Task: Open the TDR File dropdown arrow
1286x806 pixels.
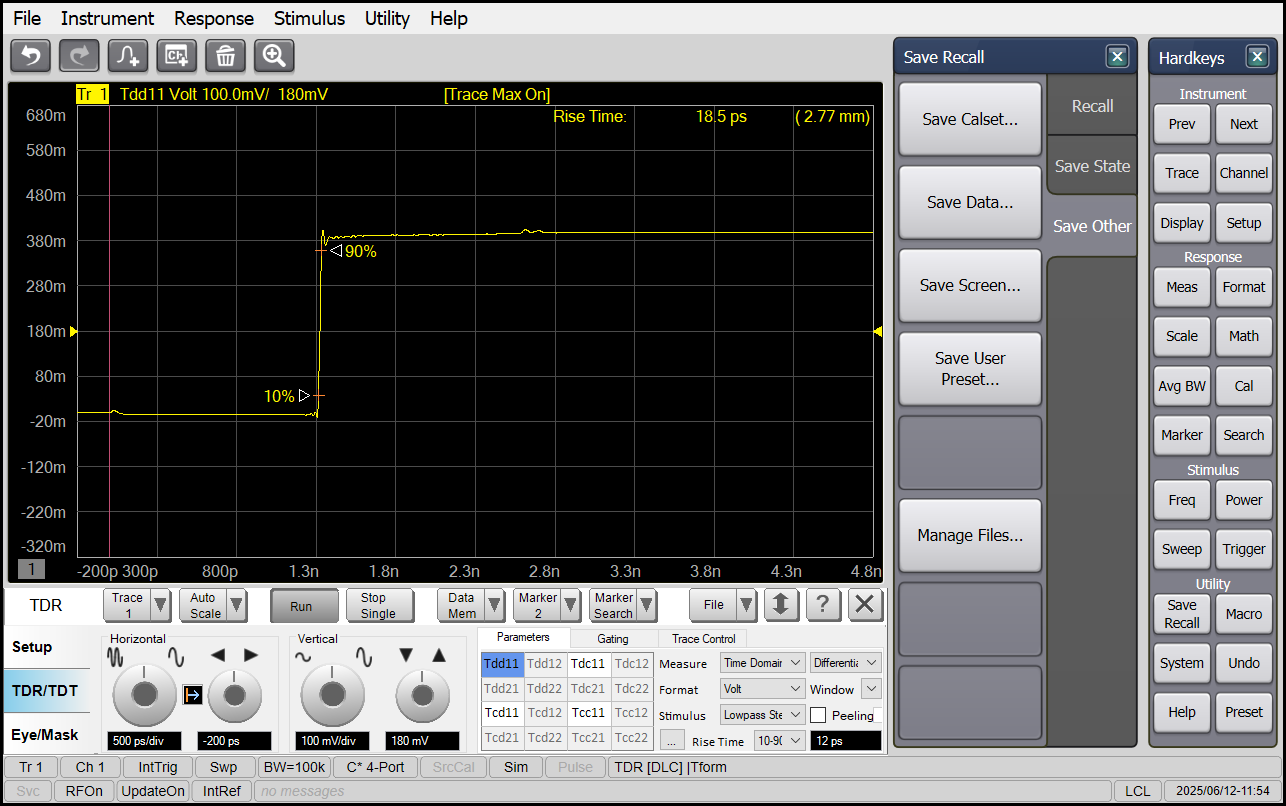Action: (x=746, y=605)
